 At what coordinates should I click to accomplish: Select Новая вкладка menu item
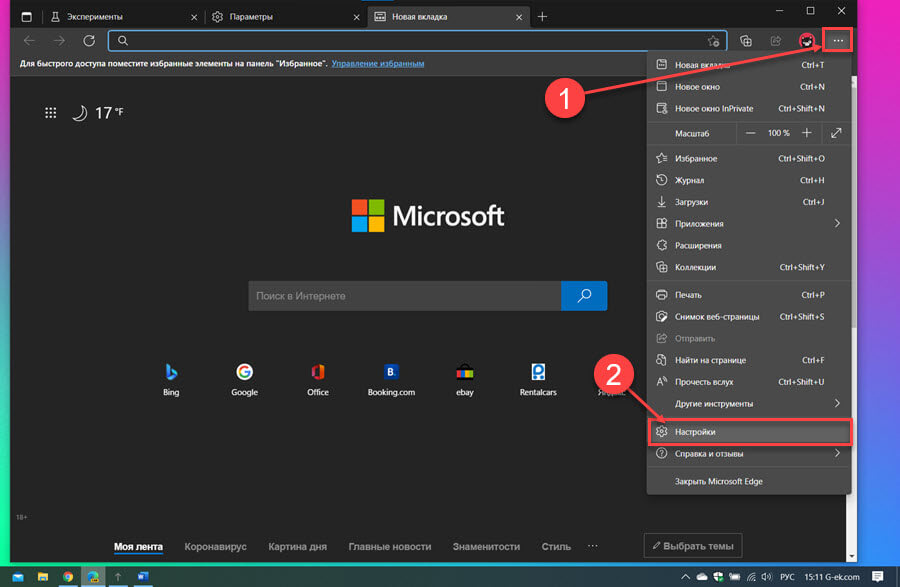click(748, 65)
